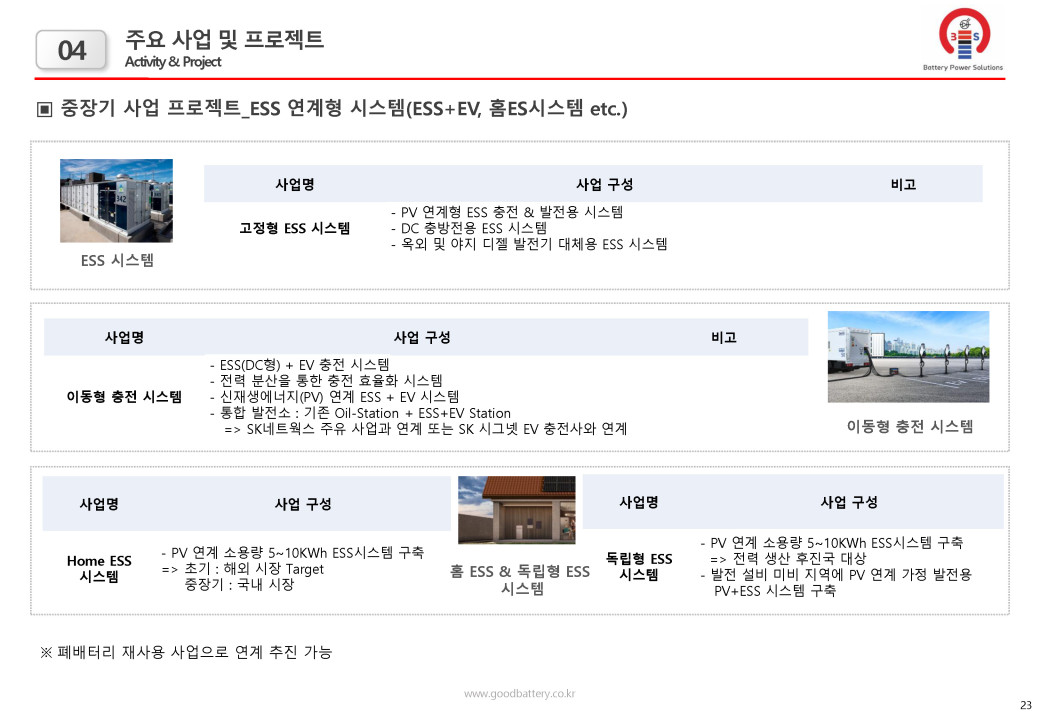The height and width of the screenshot is (720, 1040).
Task: Click the 홈 ESS & 독립형 ESS caption
Action: pos(520,580)
